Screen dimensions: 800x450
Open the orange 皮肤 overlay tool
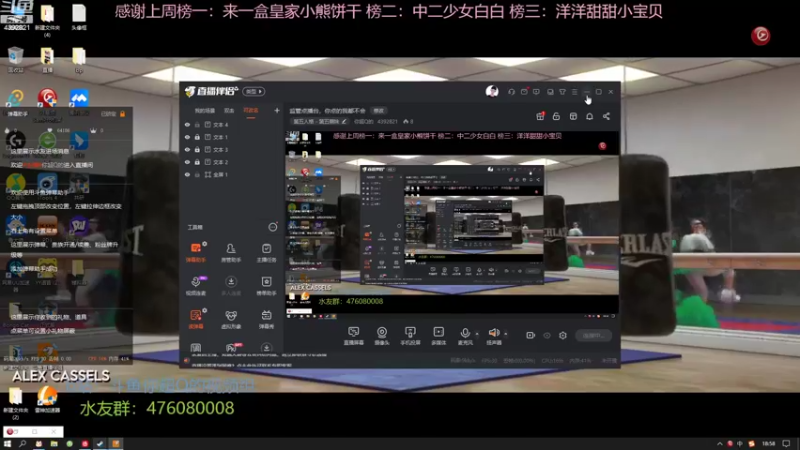point(196,319)
